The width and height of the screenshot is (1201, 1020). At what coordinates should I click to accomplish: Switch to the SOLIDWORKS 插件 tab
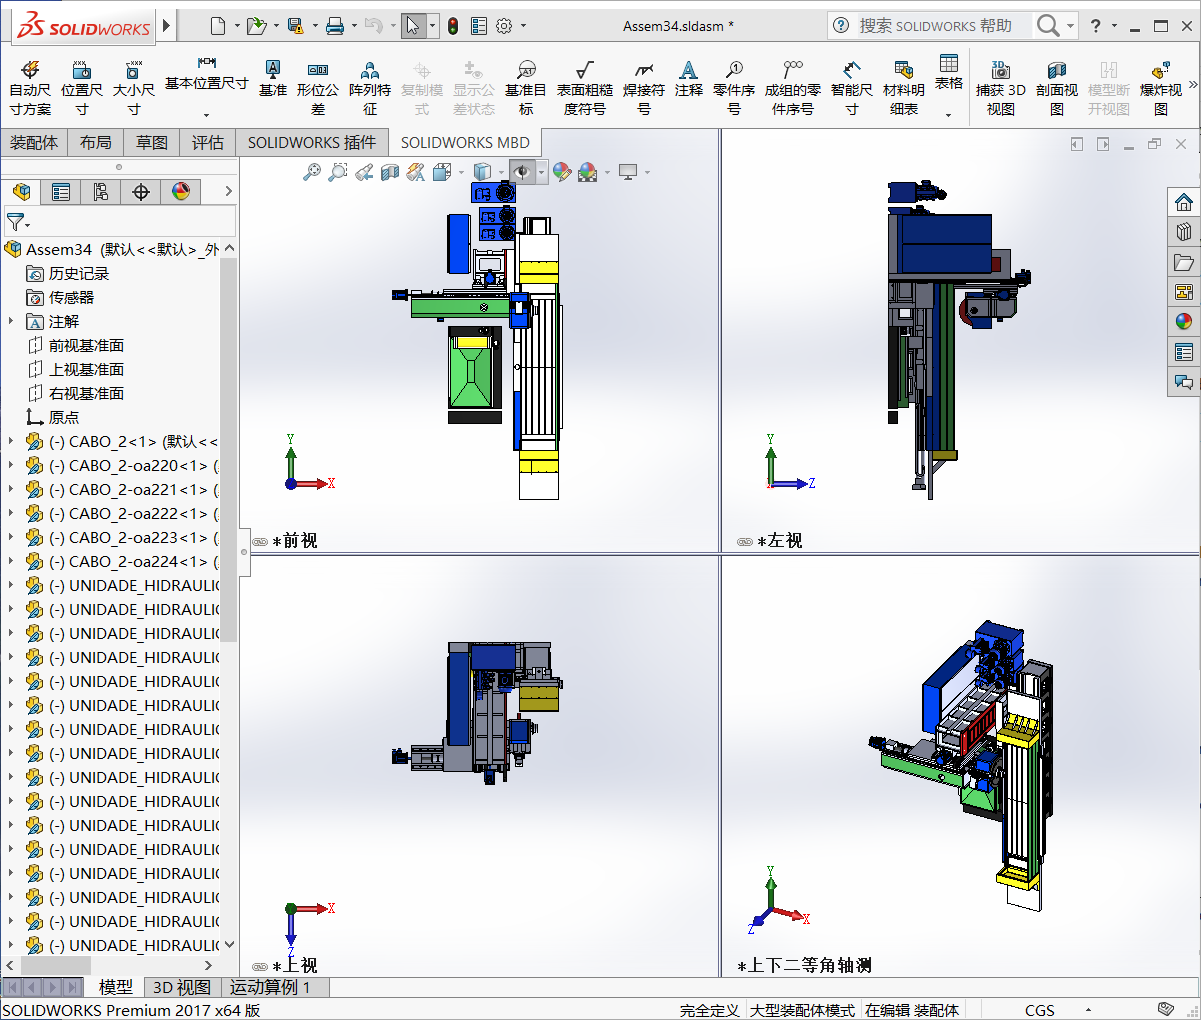click(312, 142)
